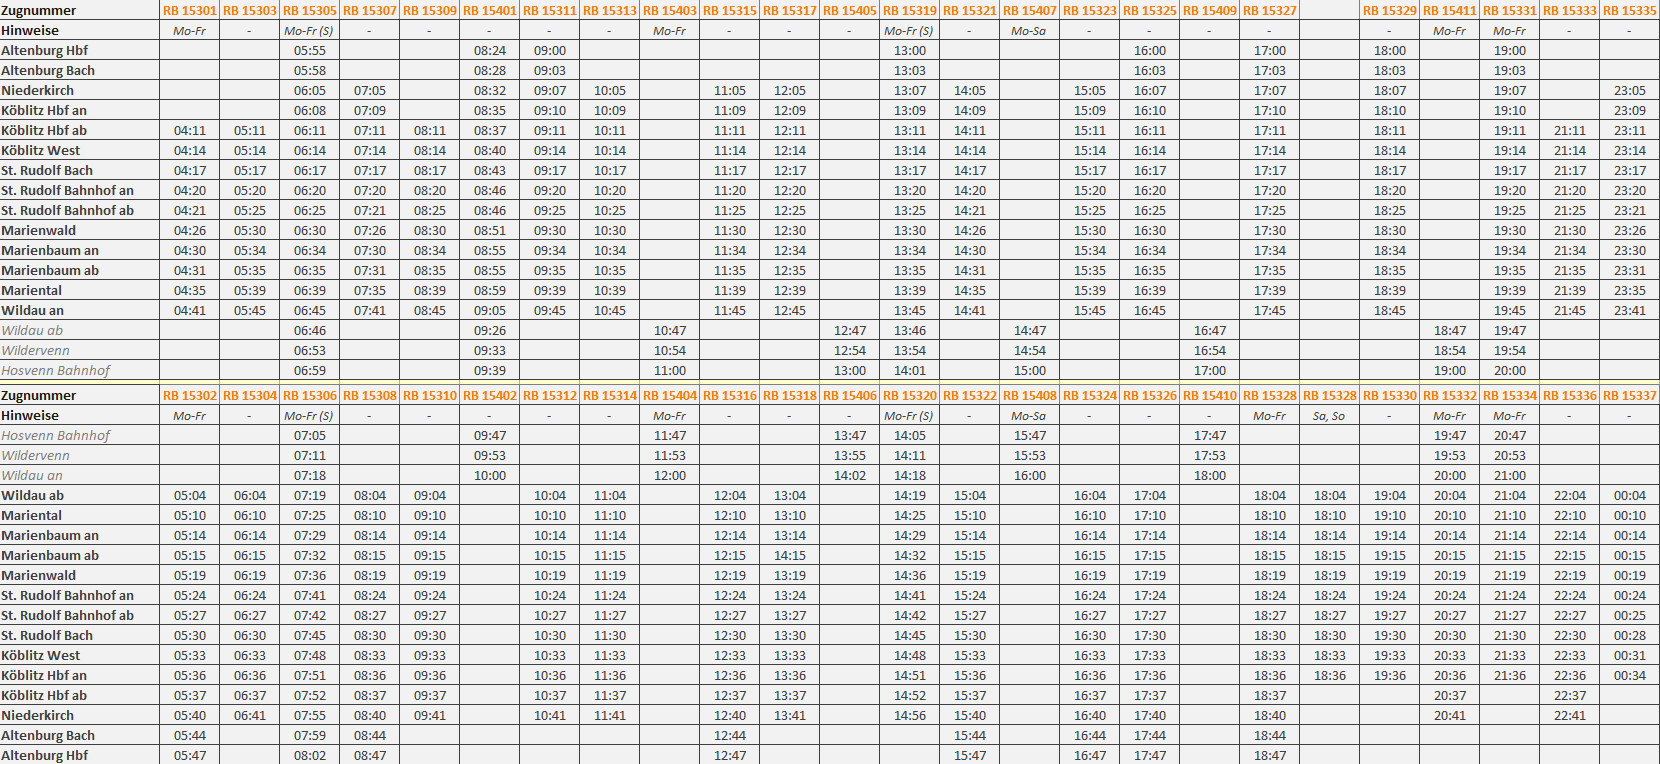Click the 10:47 Wildau ab time for RB 15403

click(670, 330)
